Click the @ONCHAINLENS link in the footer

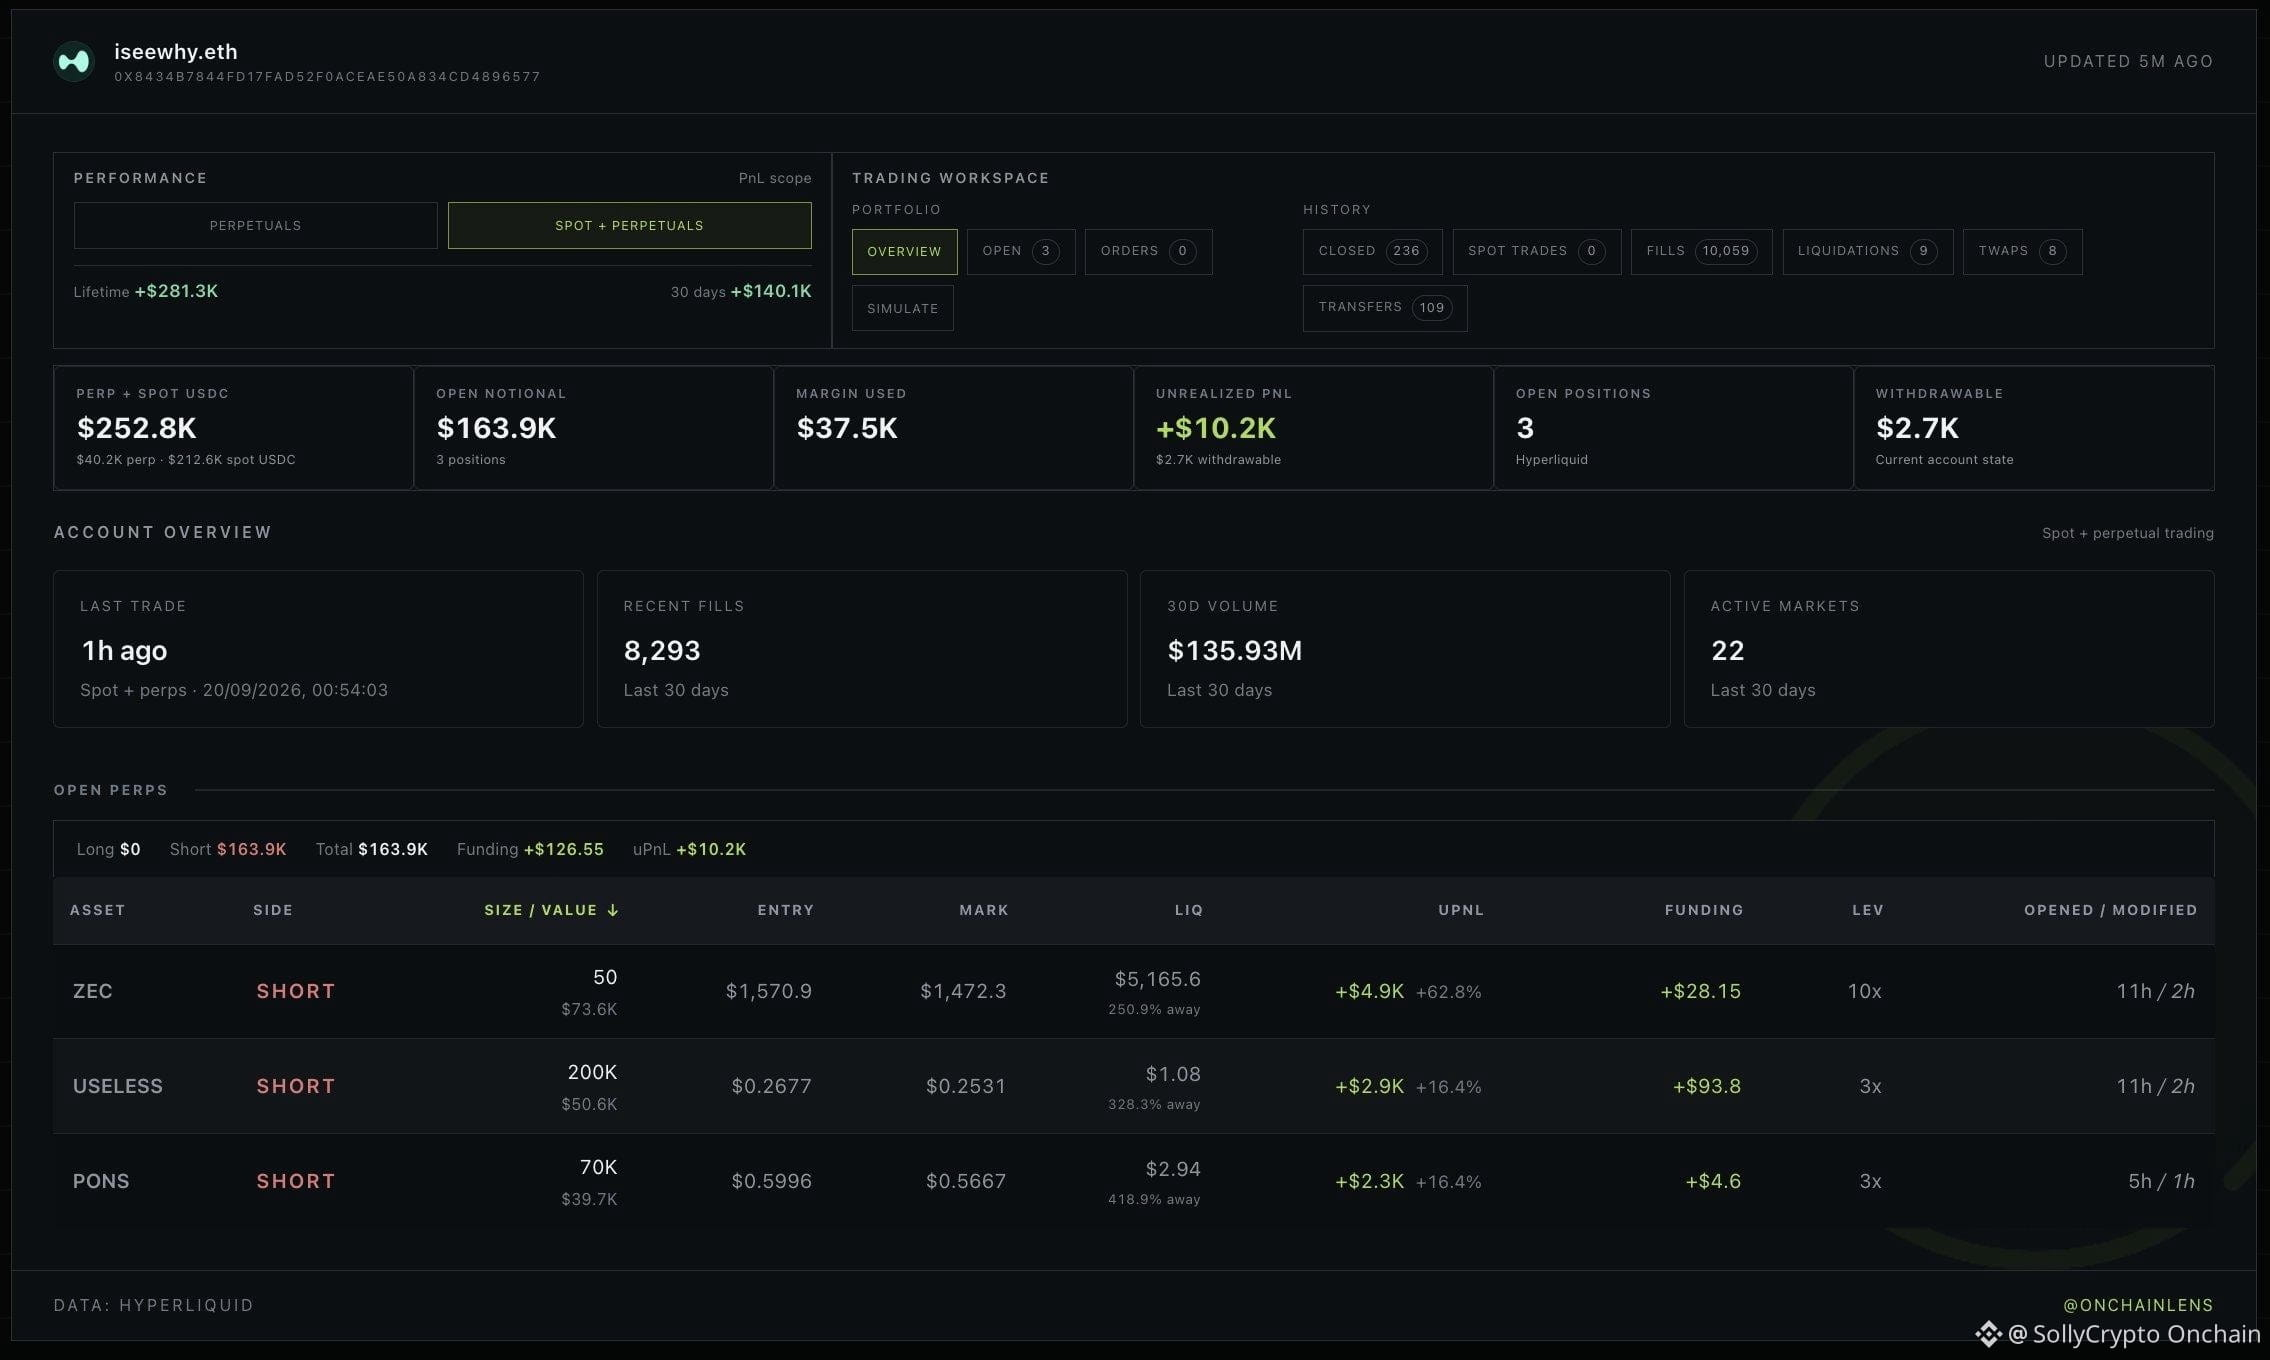(2138, 1305)
